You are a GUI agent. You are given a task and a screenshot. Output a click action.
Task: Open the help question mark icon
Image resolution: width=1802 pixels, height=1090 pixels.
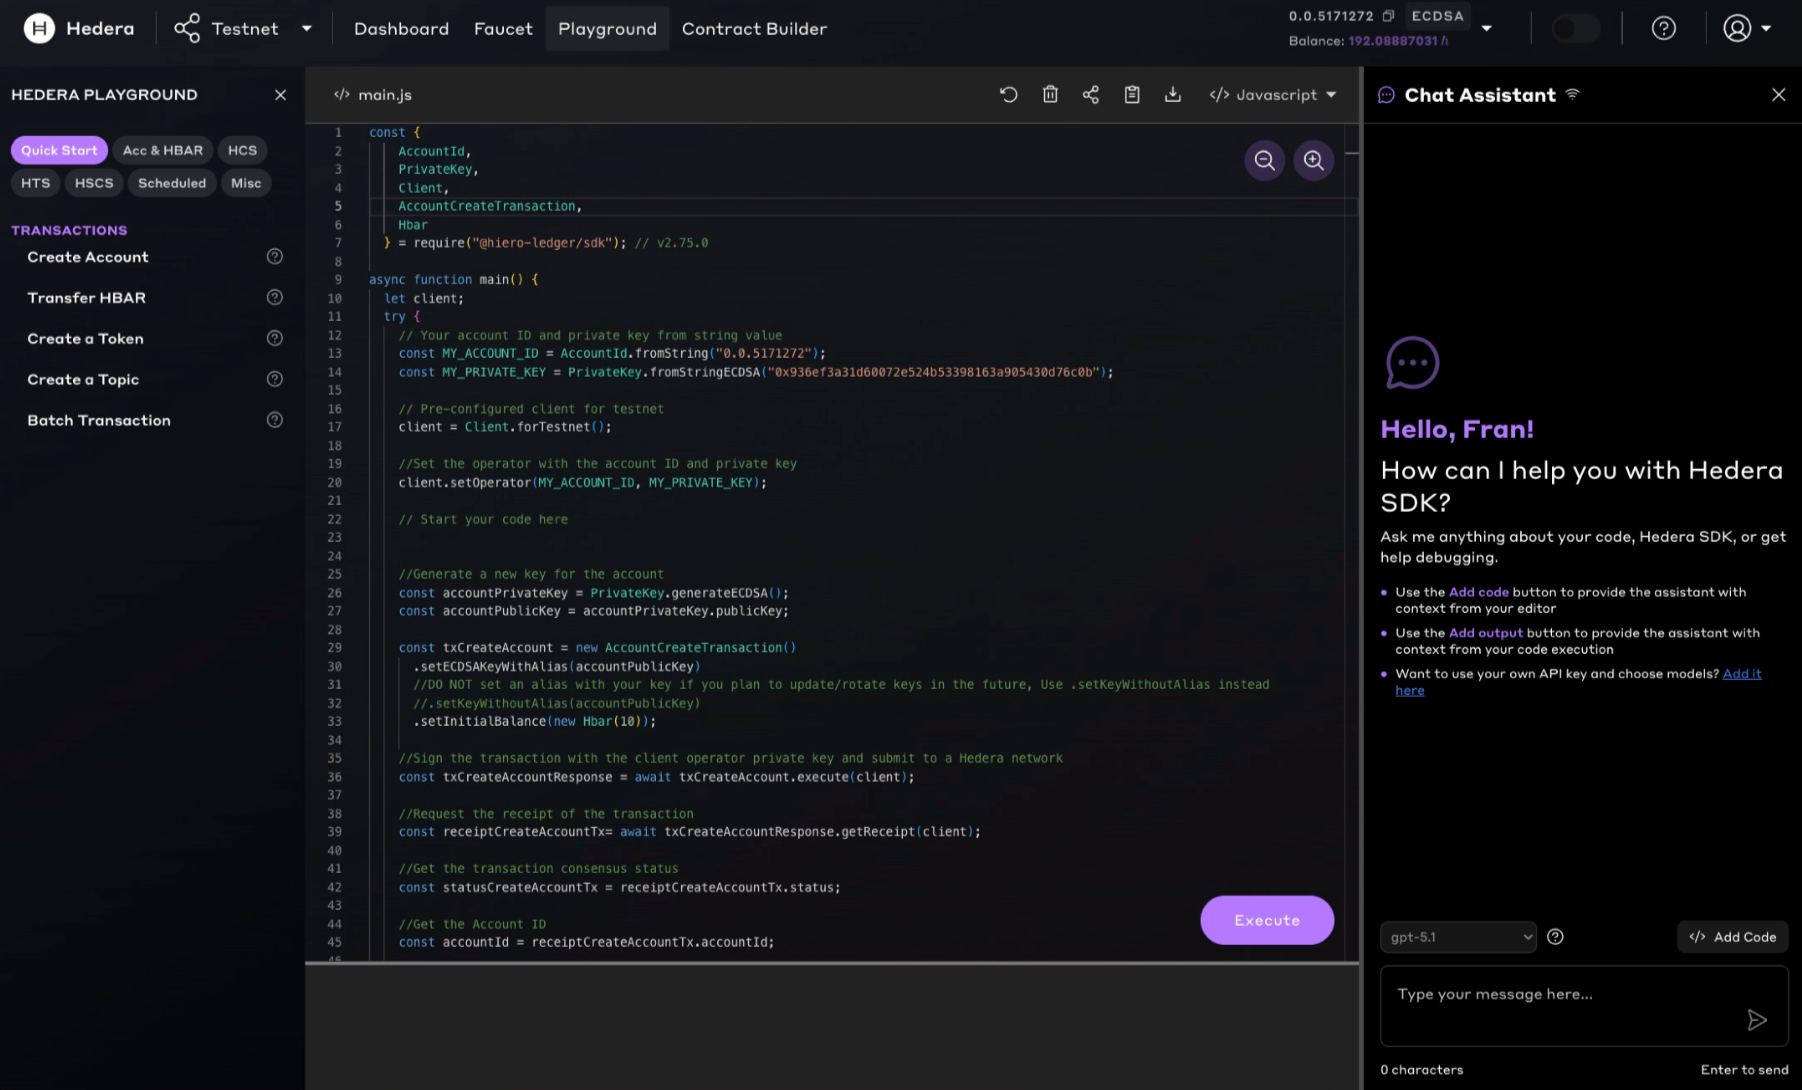coord(1663,28)
